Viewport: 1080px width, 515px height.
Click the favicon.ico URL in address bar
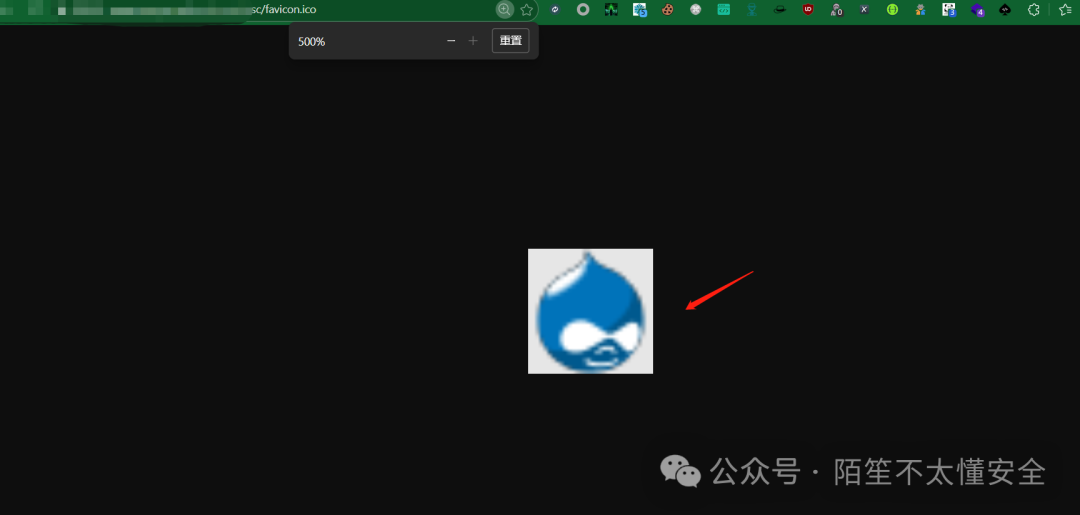(x=284, y=10)
